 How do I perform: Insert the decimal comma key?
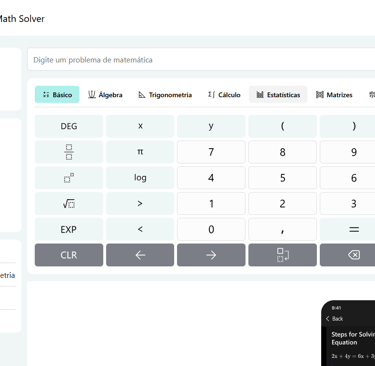282,229
